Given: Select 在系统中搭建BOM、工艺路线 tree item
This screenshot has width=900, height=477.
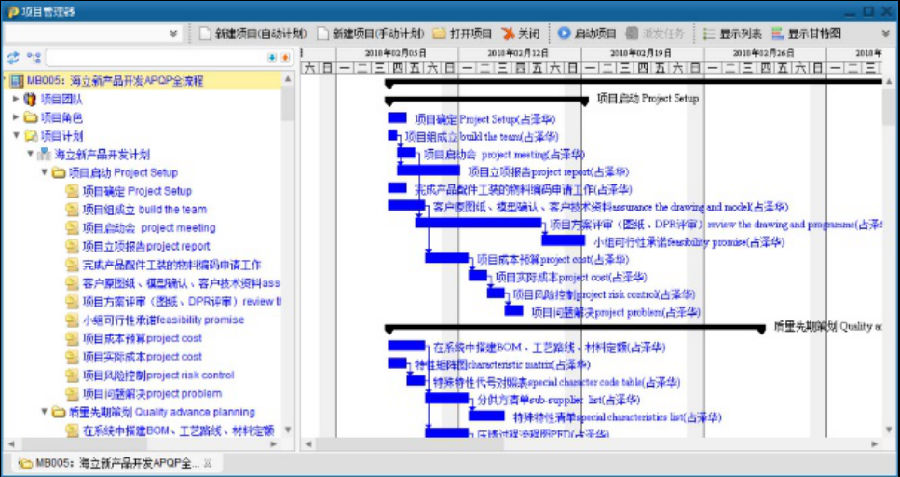Looking at the screenshot, I should click(x=179, y=430).
